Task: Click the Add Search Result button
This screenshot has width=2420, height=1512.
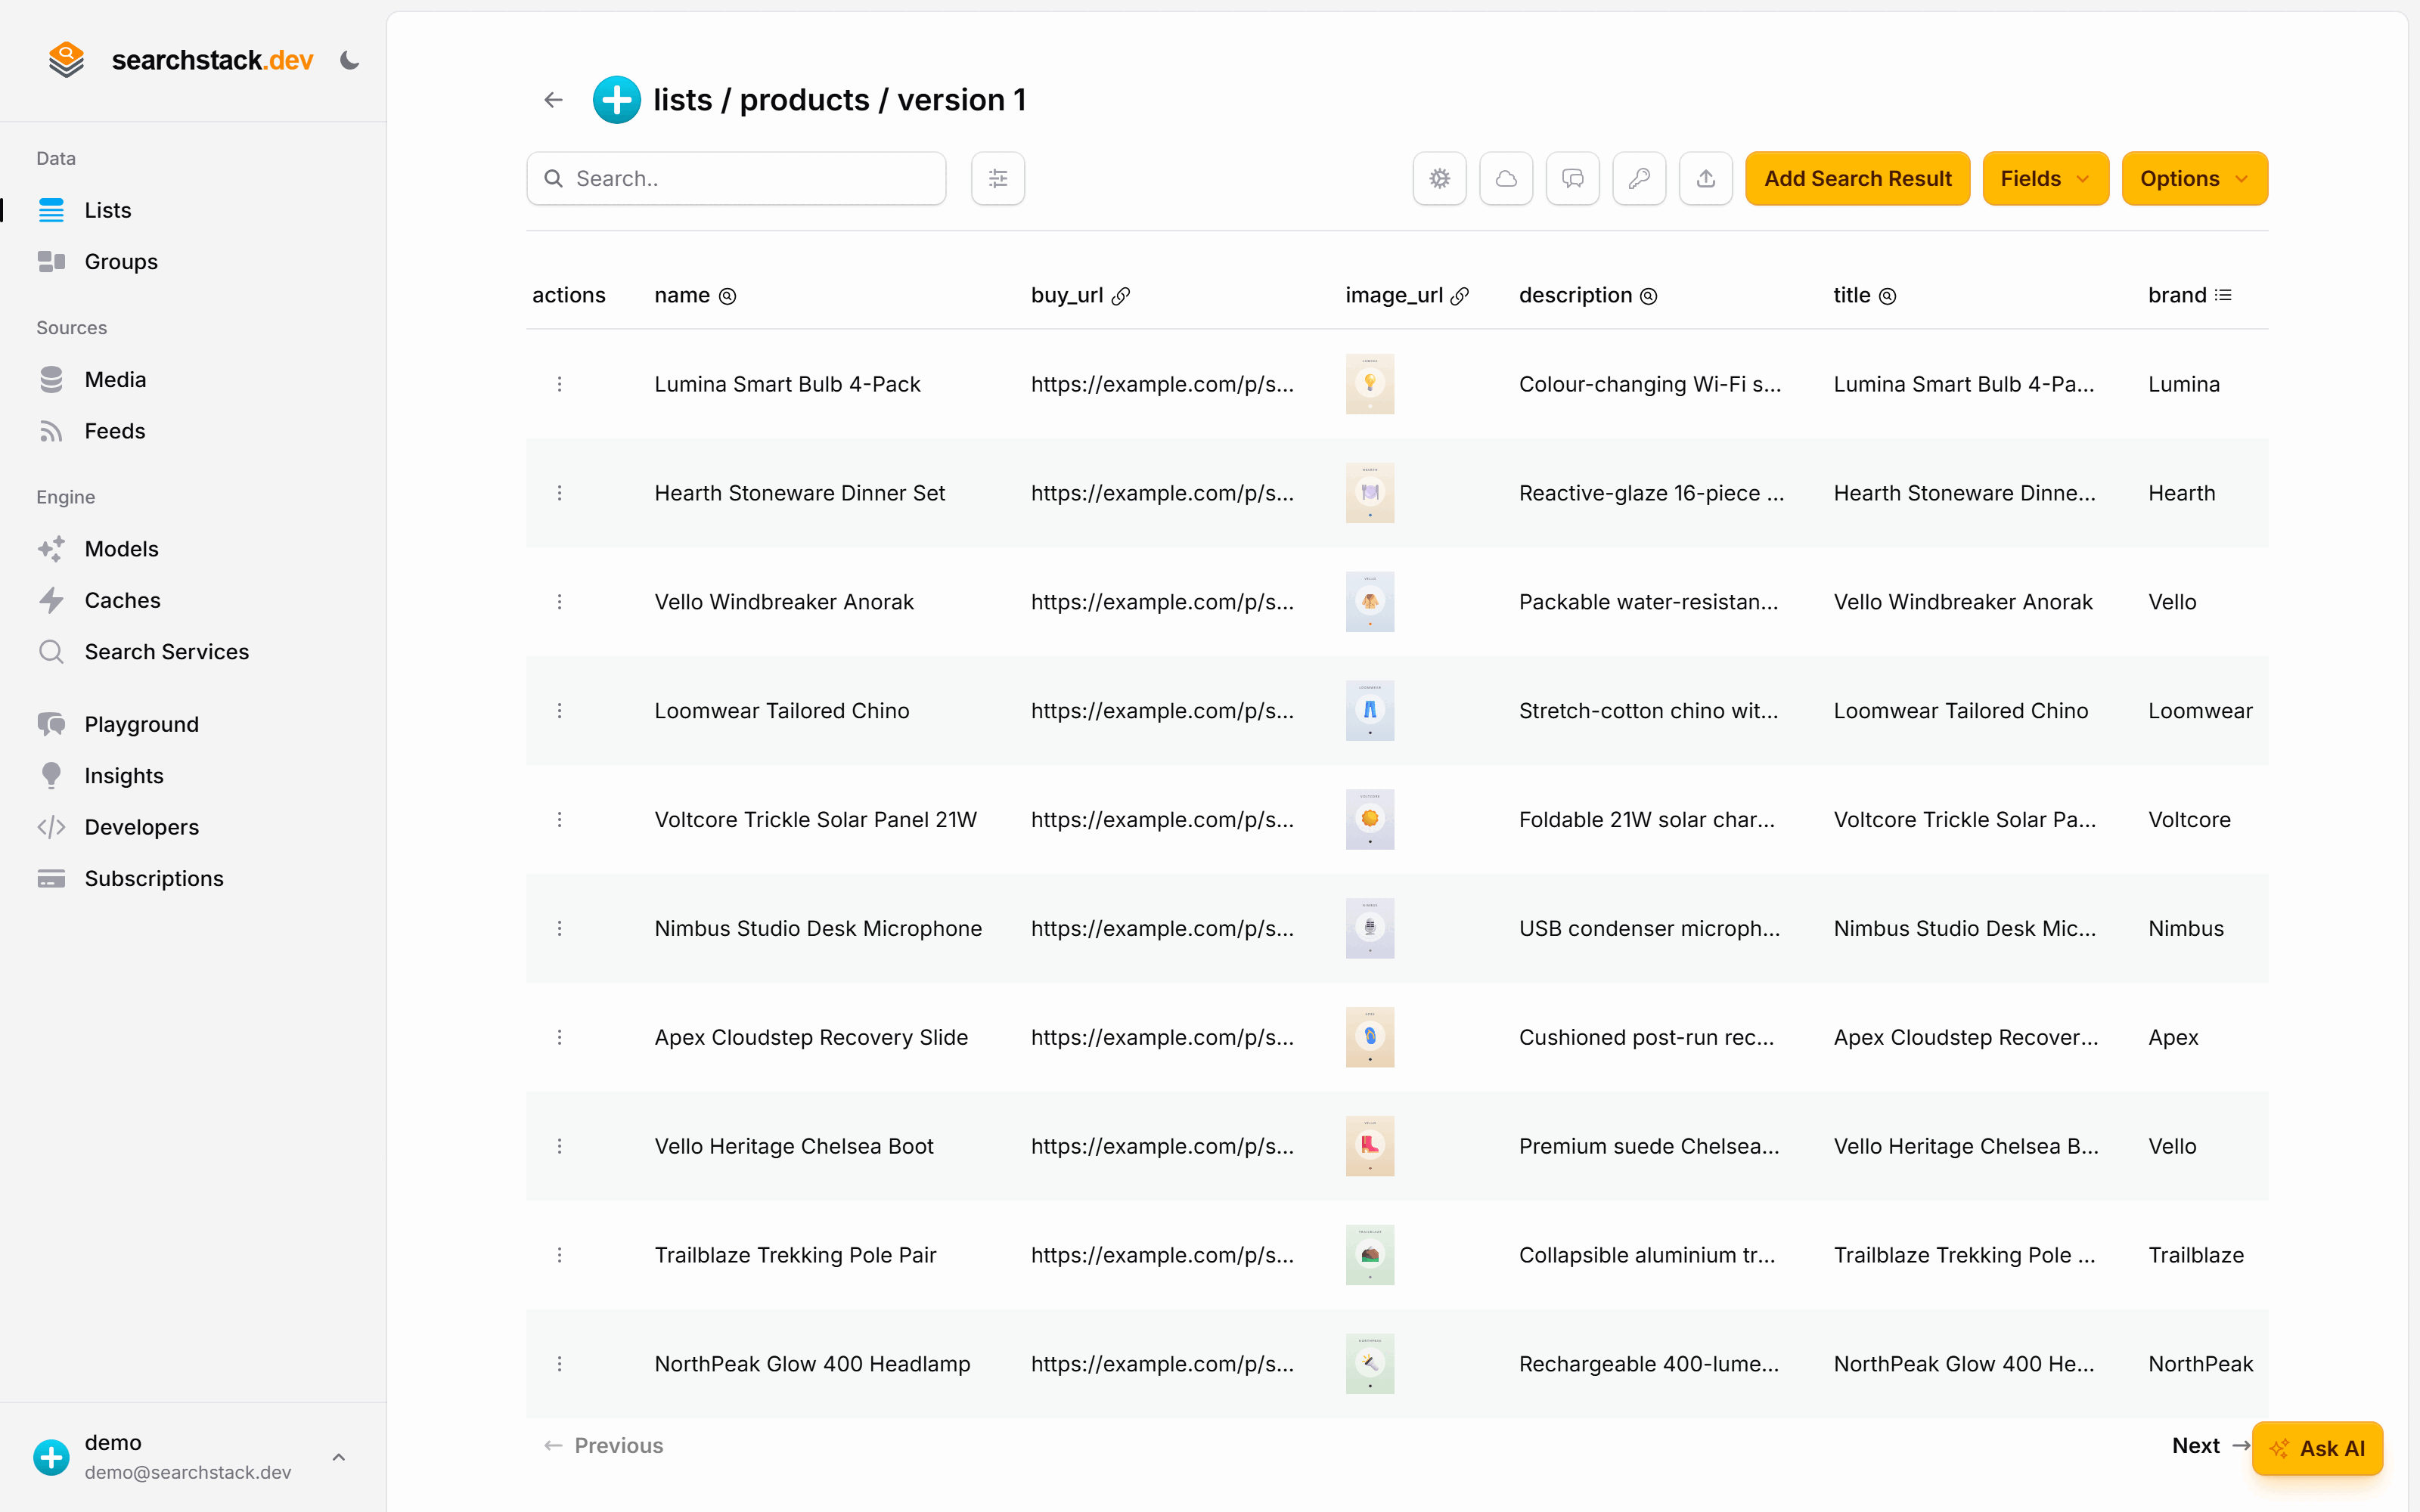Action: [x=1857, y=179]
